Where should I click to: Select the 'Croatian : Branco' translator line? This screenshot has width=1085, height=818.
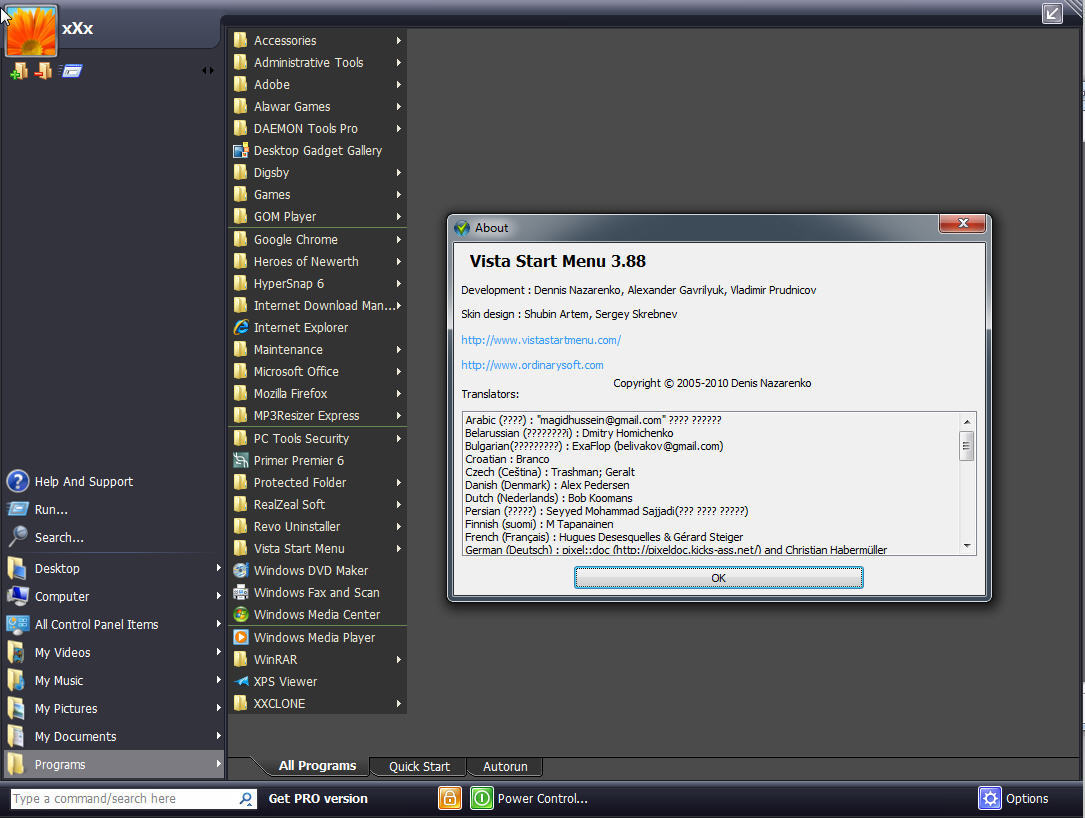pyautogui.click(x=507, y=459)
